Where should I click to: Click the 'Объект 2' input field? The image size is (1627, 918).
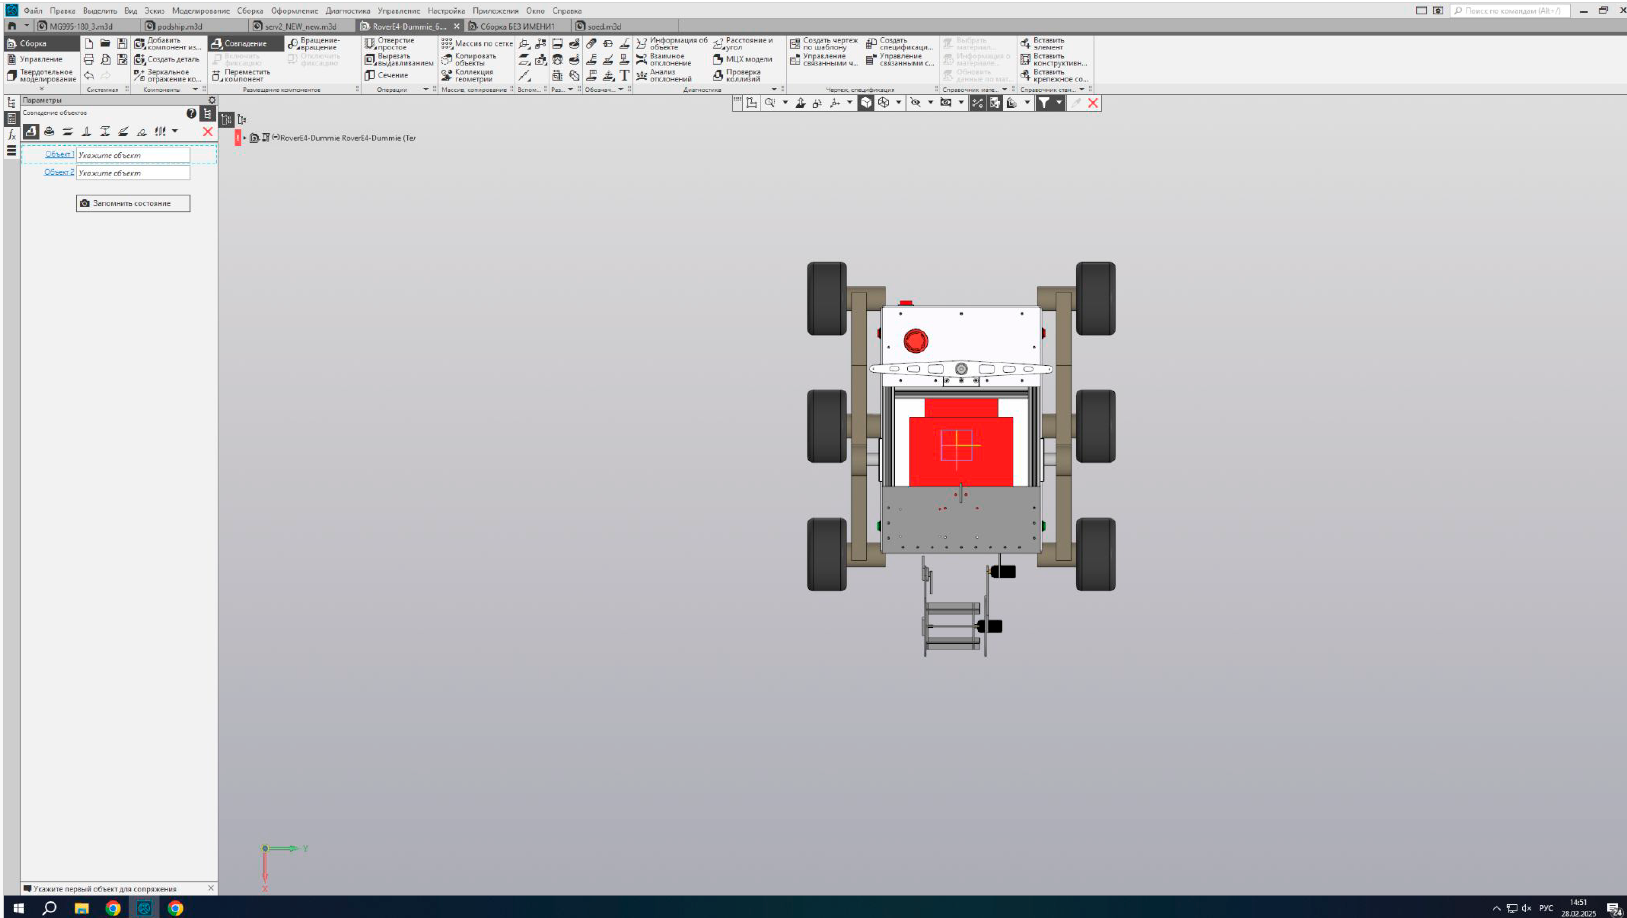coord(133,173)
